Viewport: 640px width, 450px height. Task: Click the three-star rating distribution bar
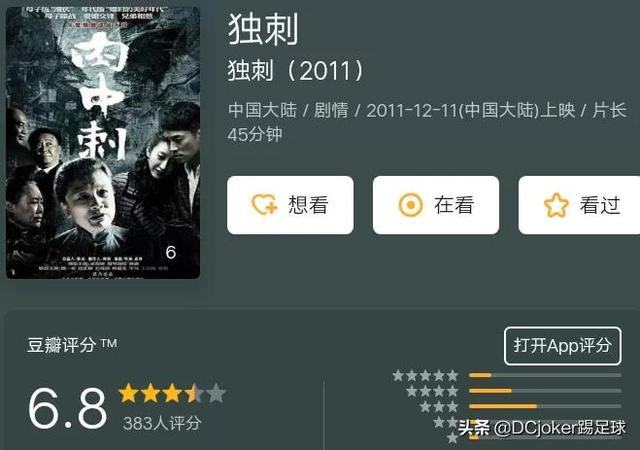pos(545,406)
